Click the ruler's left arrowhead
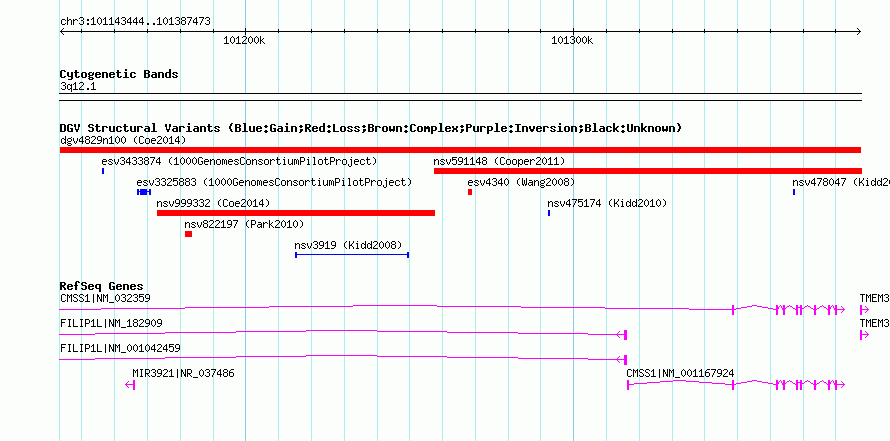Viewport: 890px width, 441px height. 63,32
